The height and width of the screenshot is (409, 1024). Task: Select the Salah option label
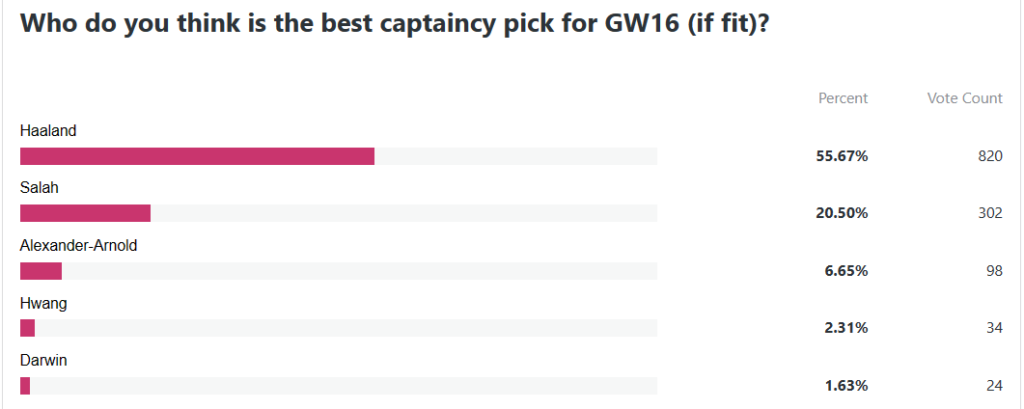click(39, 187)
